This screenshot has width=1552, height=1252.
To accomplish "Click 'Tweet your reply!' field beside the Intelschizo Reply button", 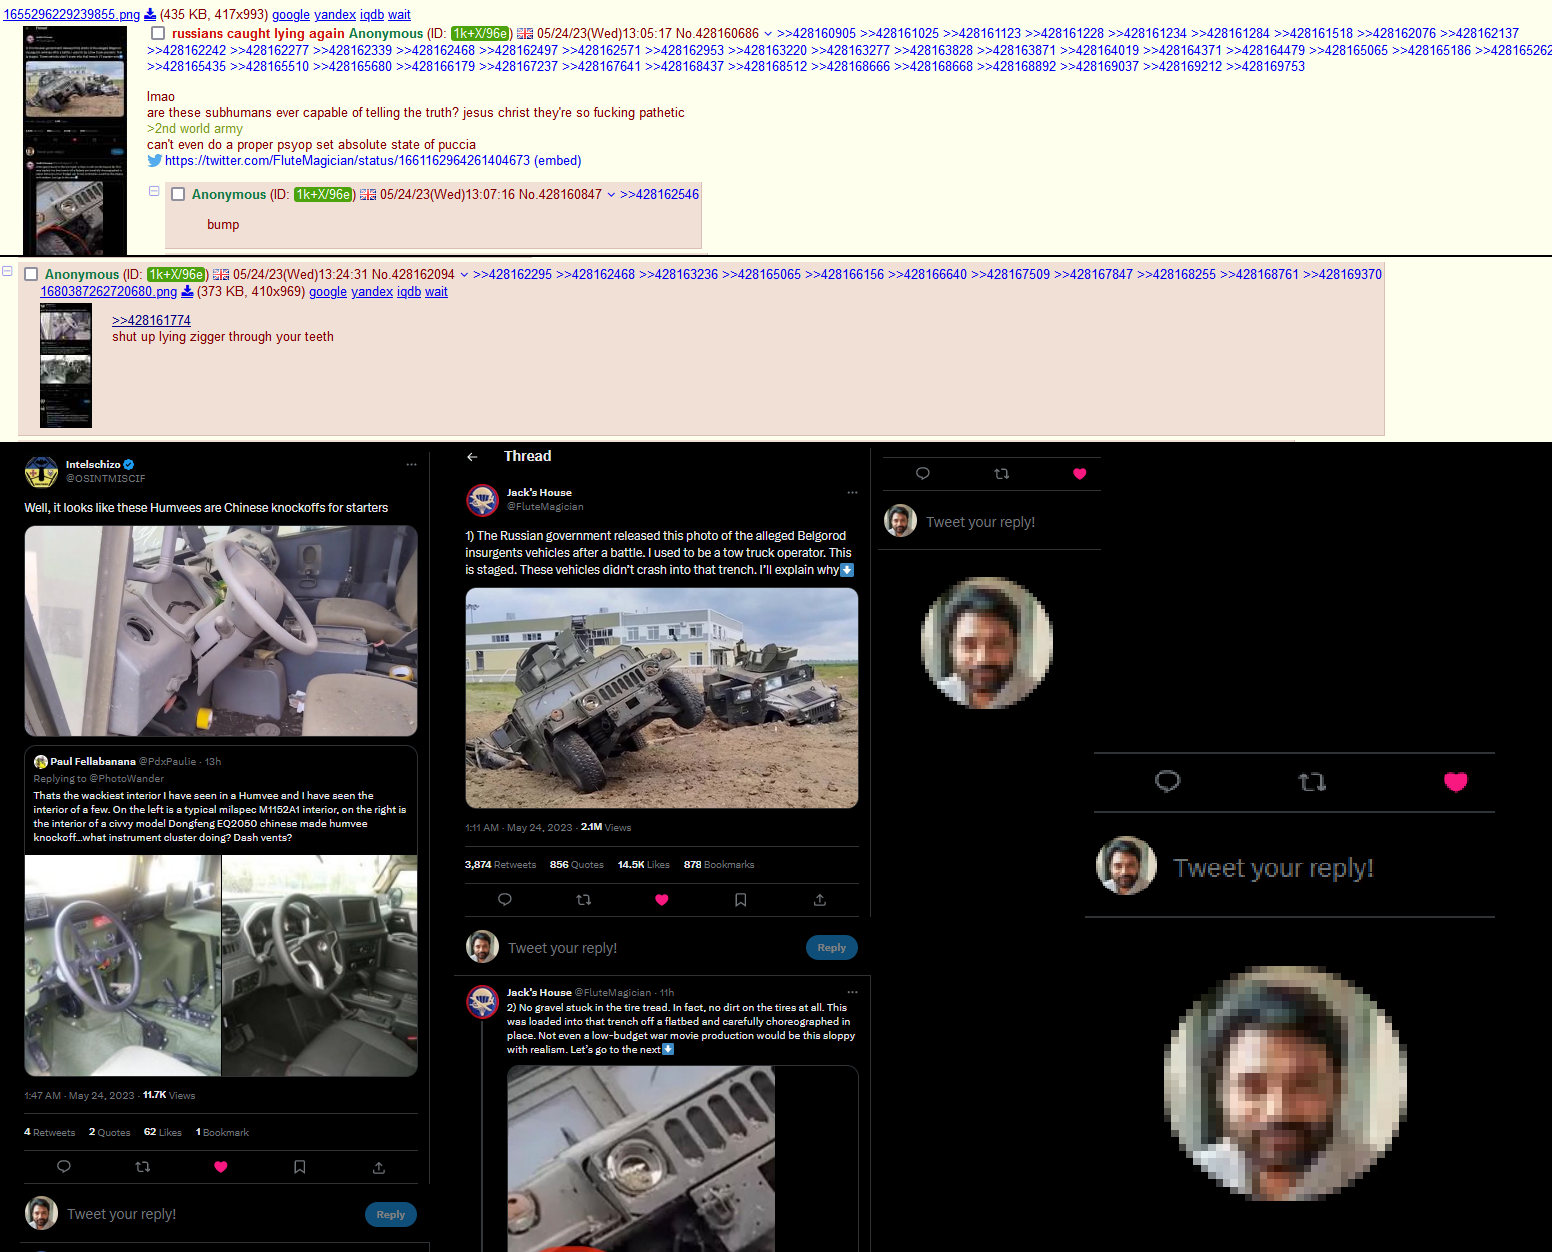I will pos(122,1215).
